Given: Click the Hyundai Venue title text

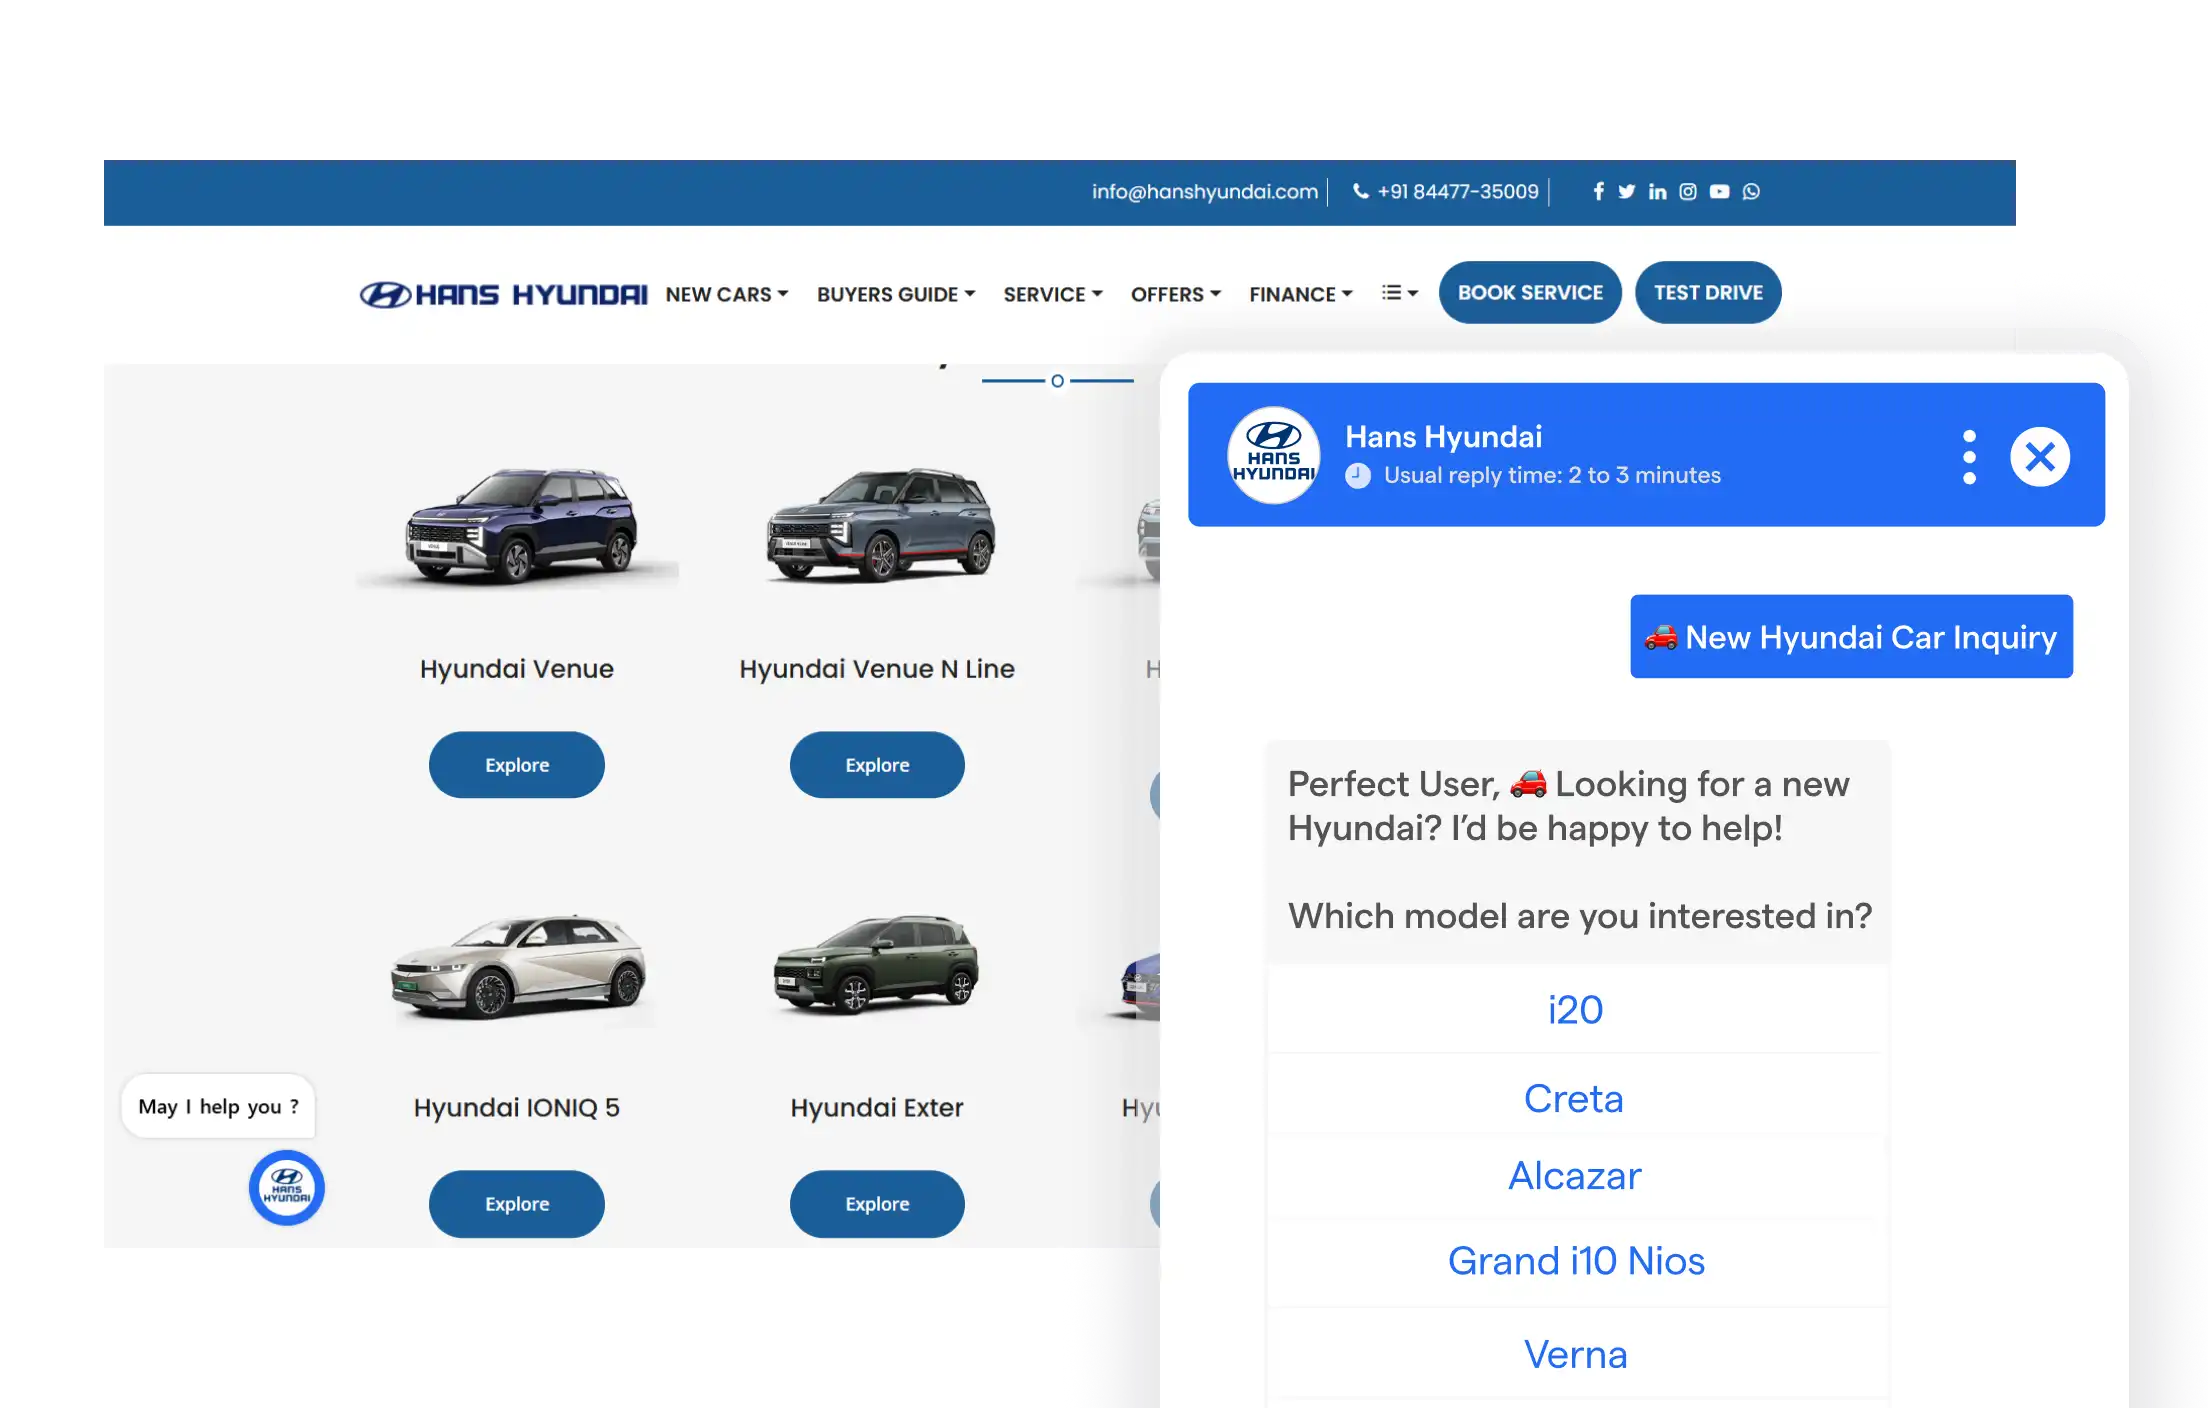Looking at the screenshot, I should [517, 669].
